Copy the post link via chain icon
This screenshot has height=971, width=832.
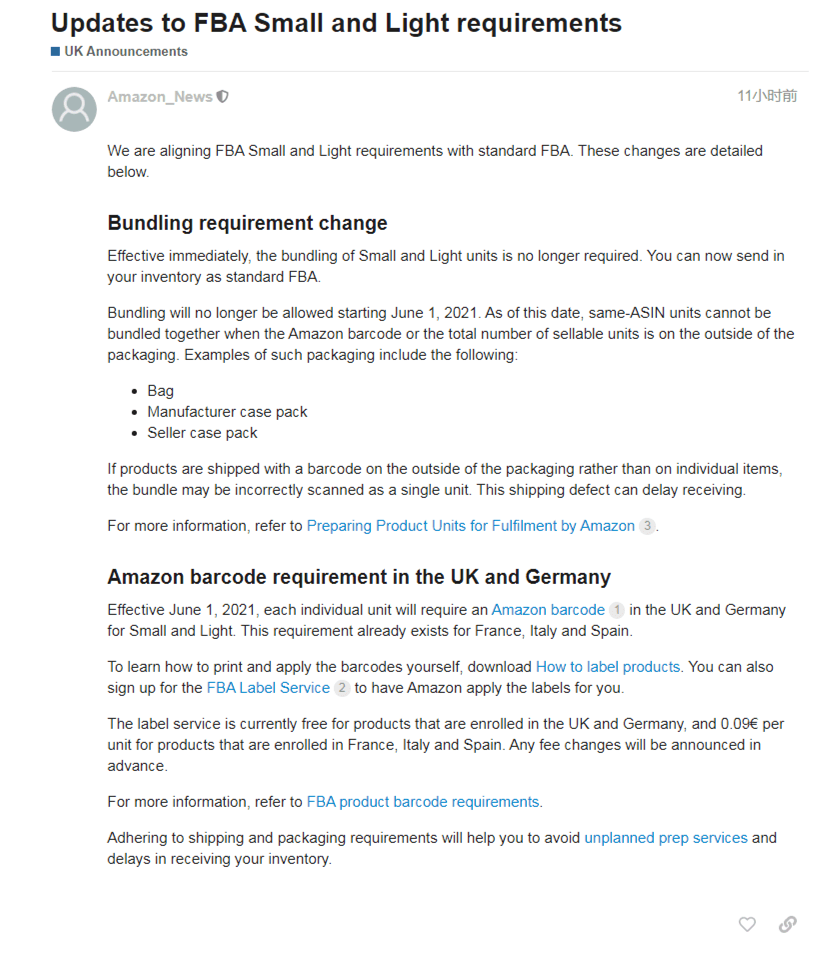(787, 924)
